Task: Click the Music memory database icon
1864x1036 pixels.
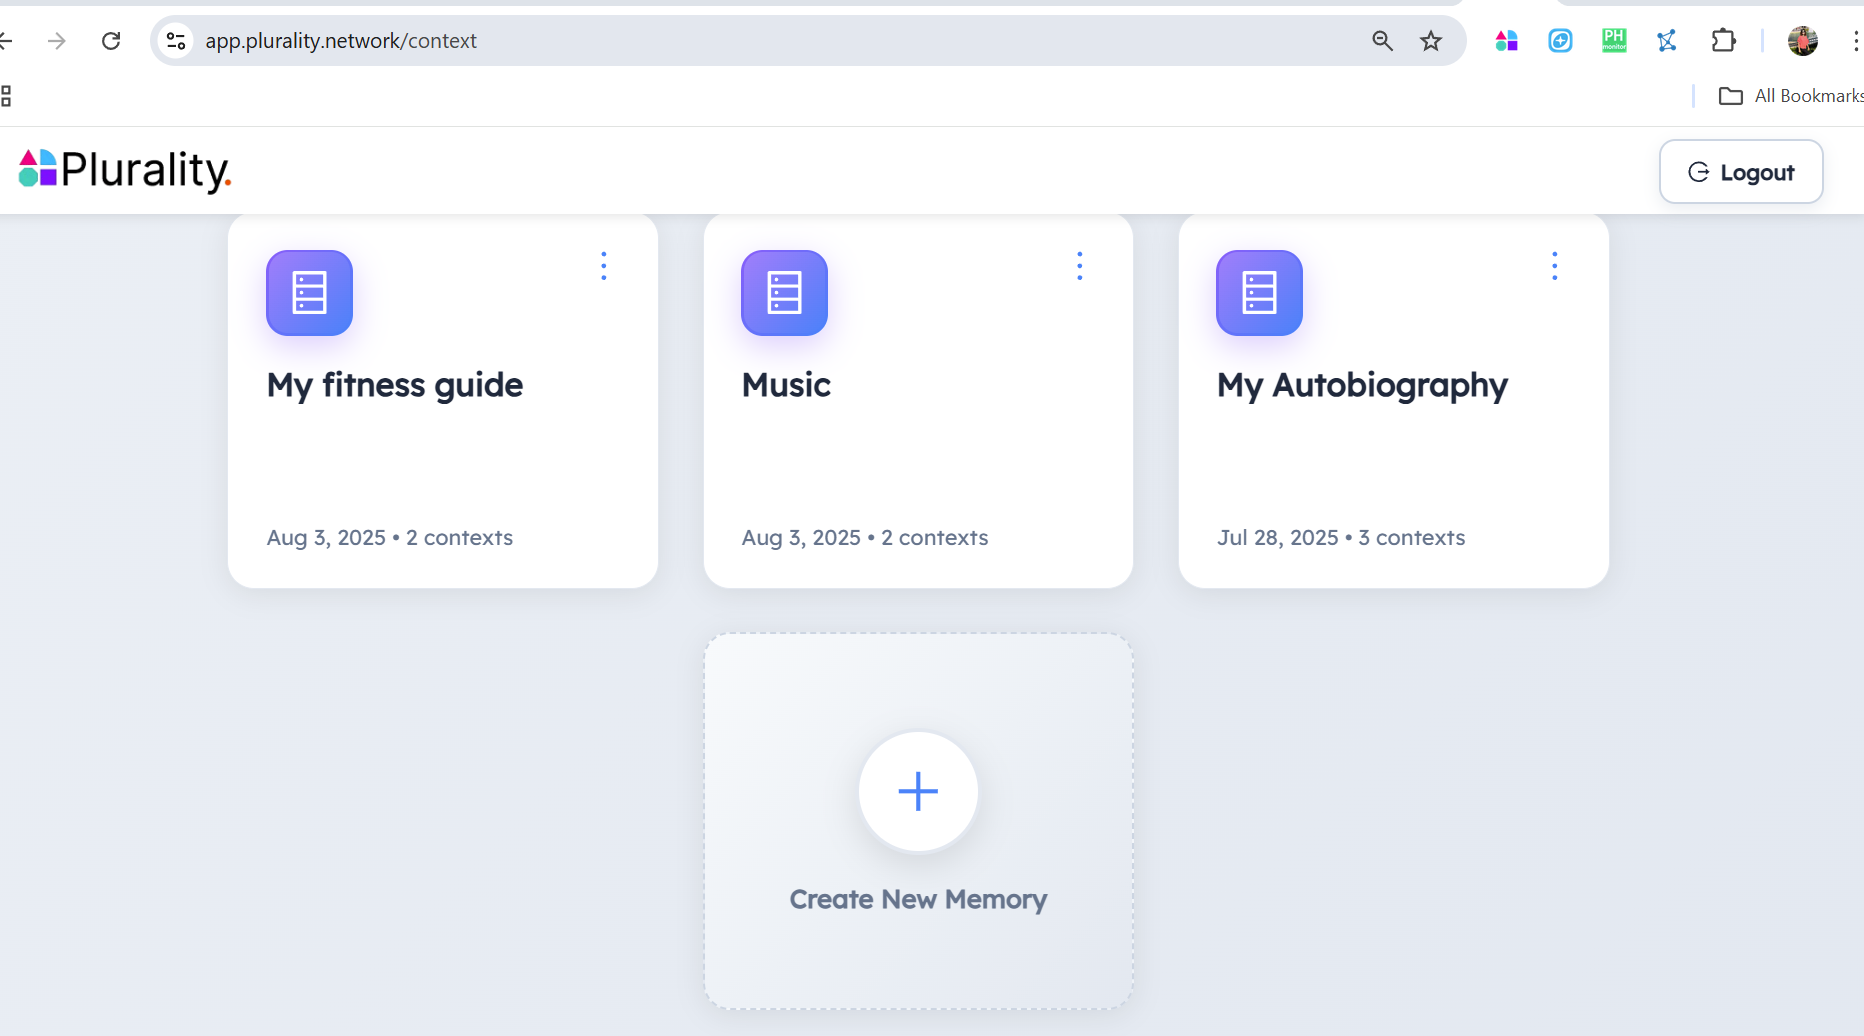Action: [x=784, y=292]
